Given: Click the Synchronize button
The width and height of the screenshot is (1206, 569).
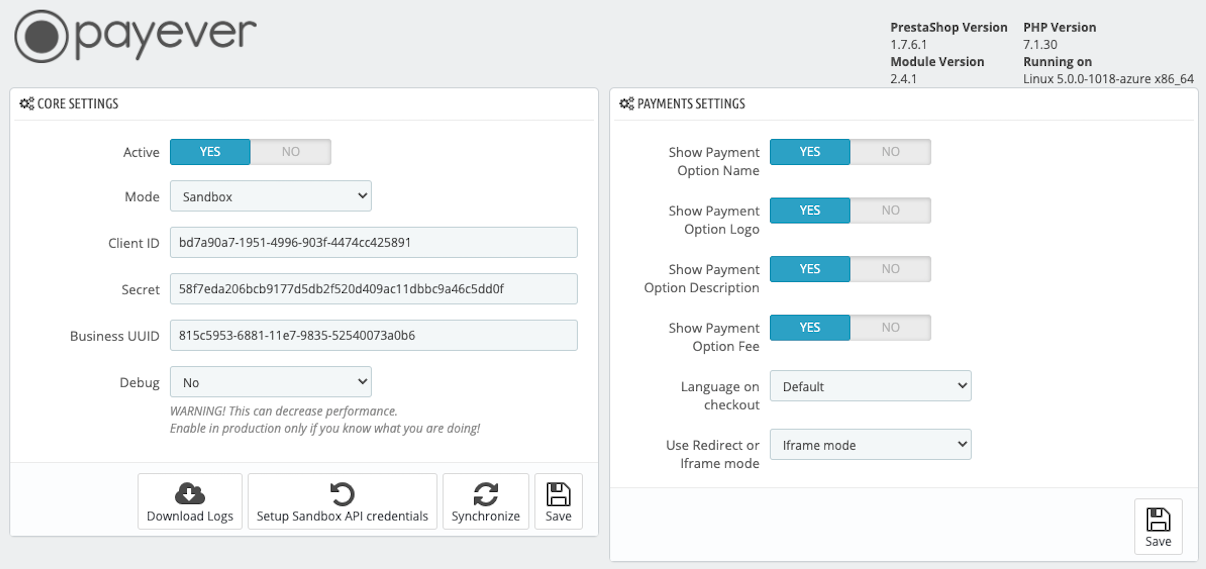Looking at the screenshot, I should 486,501.
